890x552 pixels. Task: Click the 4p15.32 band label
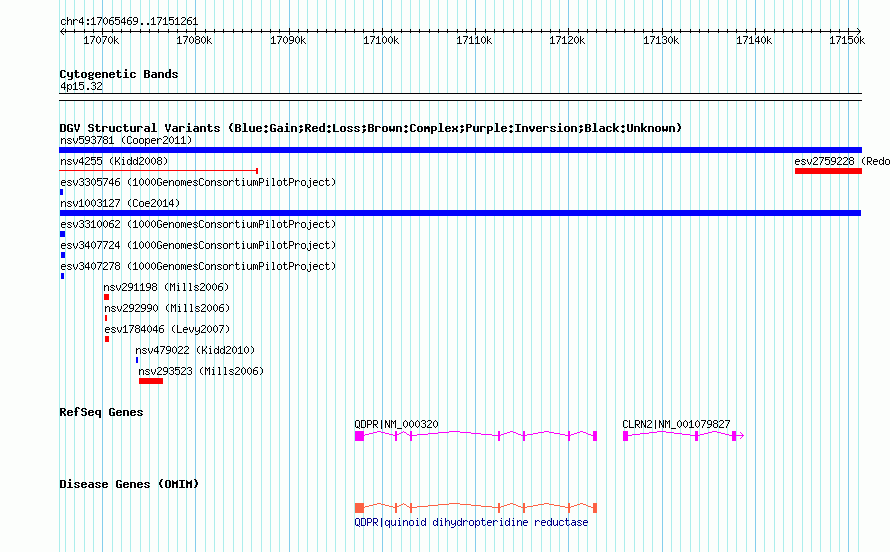click(x=81, y=86)
